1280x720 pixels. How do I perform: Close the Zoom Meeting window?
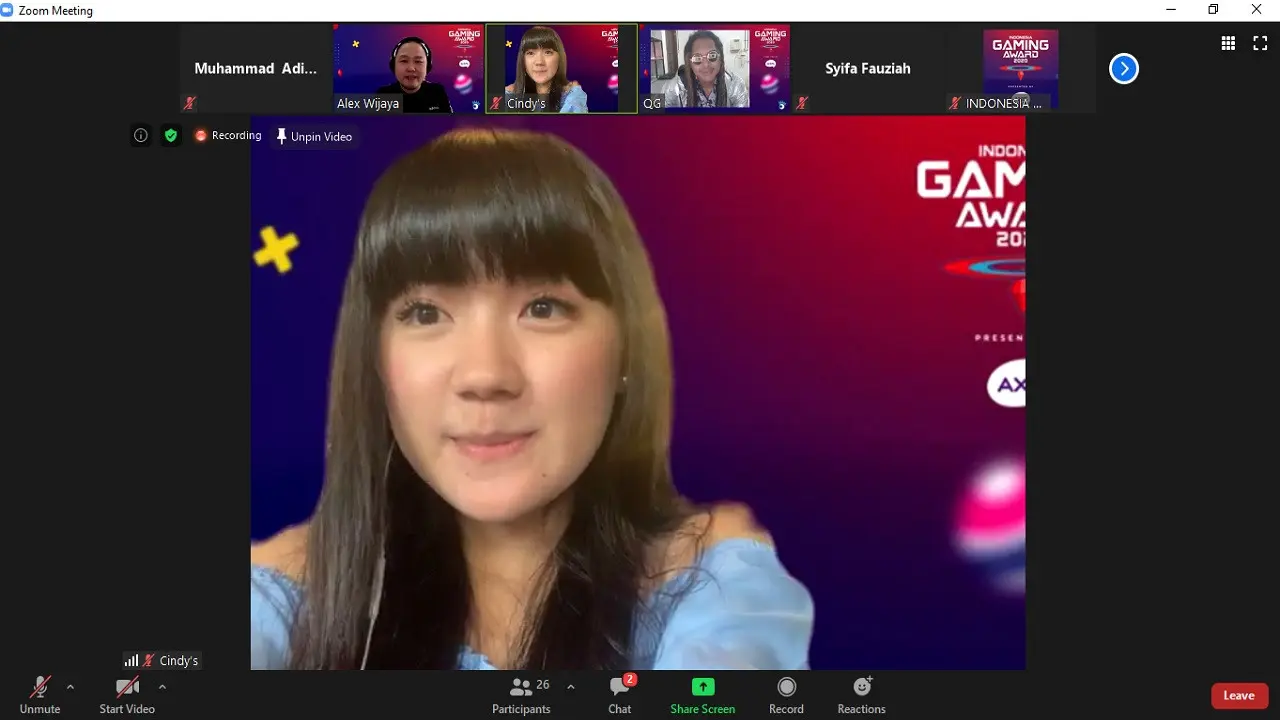tap(1257, 10)
